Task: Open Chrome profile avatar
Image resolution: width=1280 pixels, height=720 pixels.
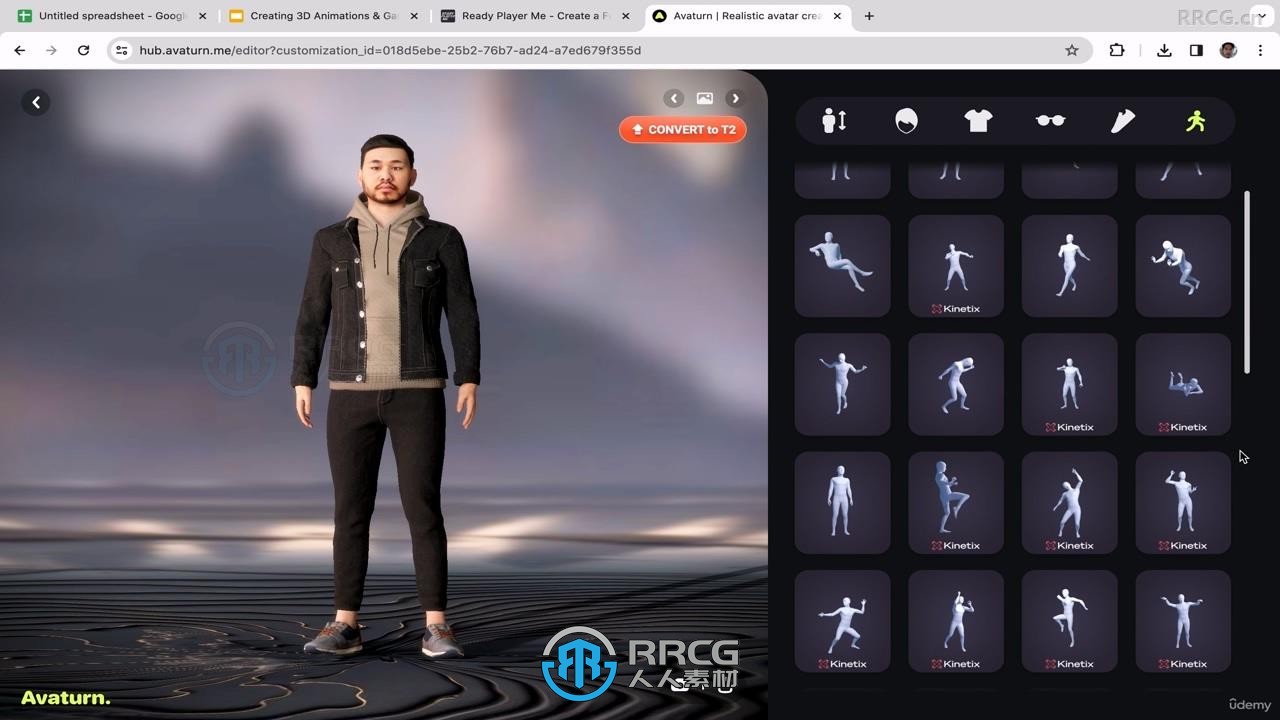Action: coord(1228,50)
